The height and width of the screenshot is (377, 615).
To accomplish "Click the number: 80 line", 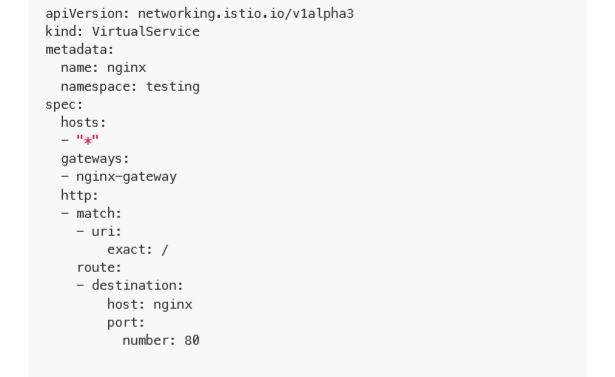I will coord(161,340).
